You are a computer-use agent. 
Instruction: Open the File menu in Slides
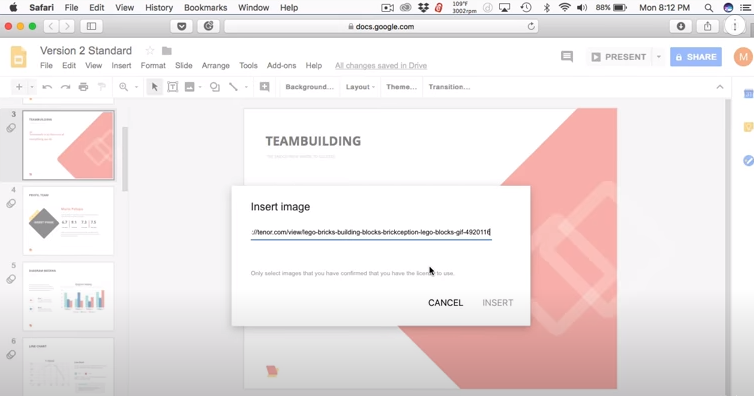[46, 65]
